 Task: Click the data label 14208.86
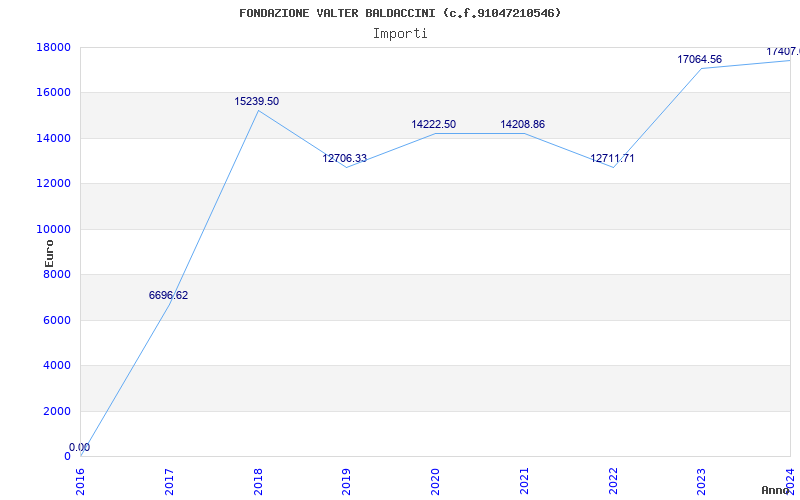pos(522,124)
